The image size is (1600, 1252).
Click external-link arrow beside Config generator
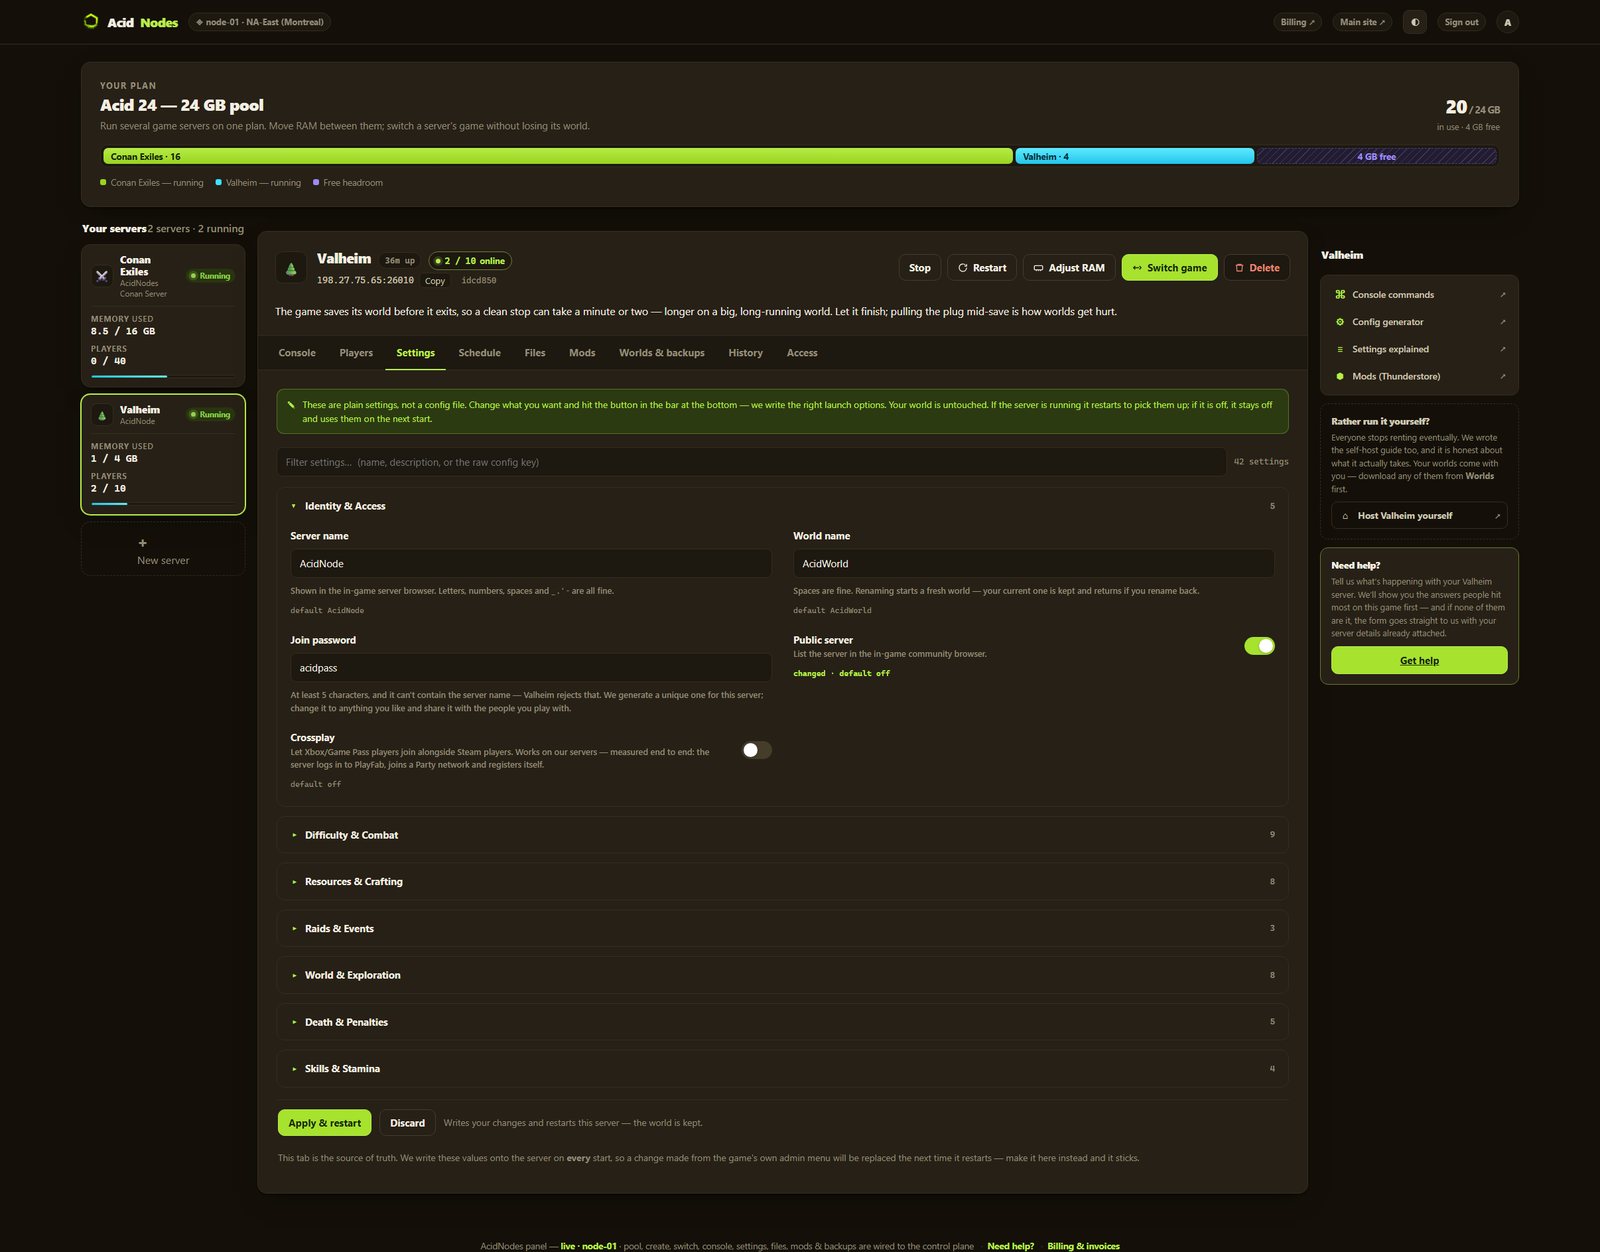1502,322
